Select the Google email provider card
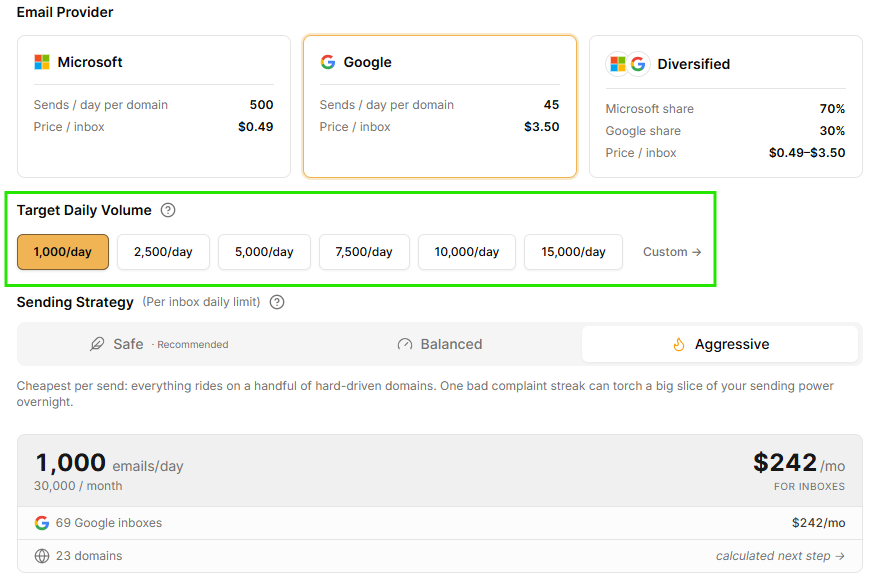This screenshot has height=581, width=877. click(440, 106)
